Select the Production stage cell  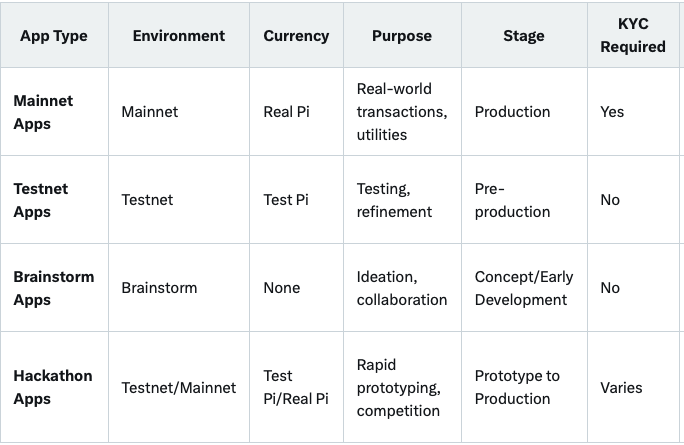(512, 112)
